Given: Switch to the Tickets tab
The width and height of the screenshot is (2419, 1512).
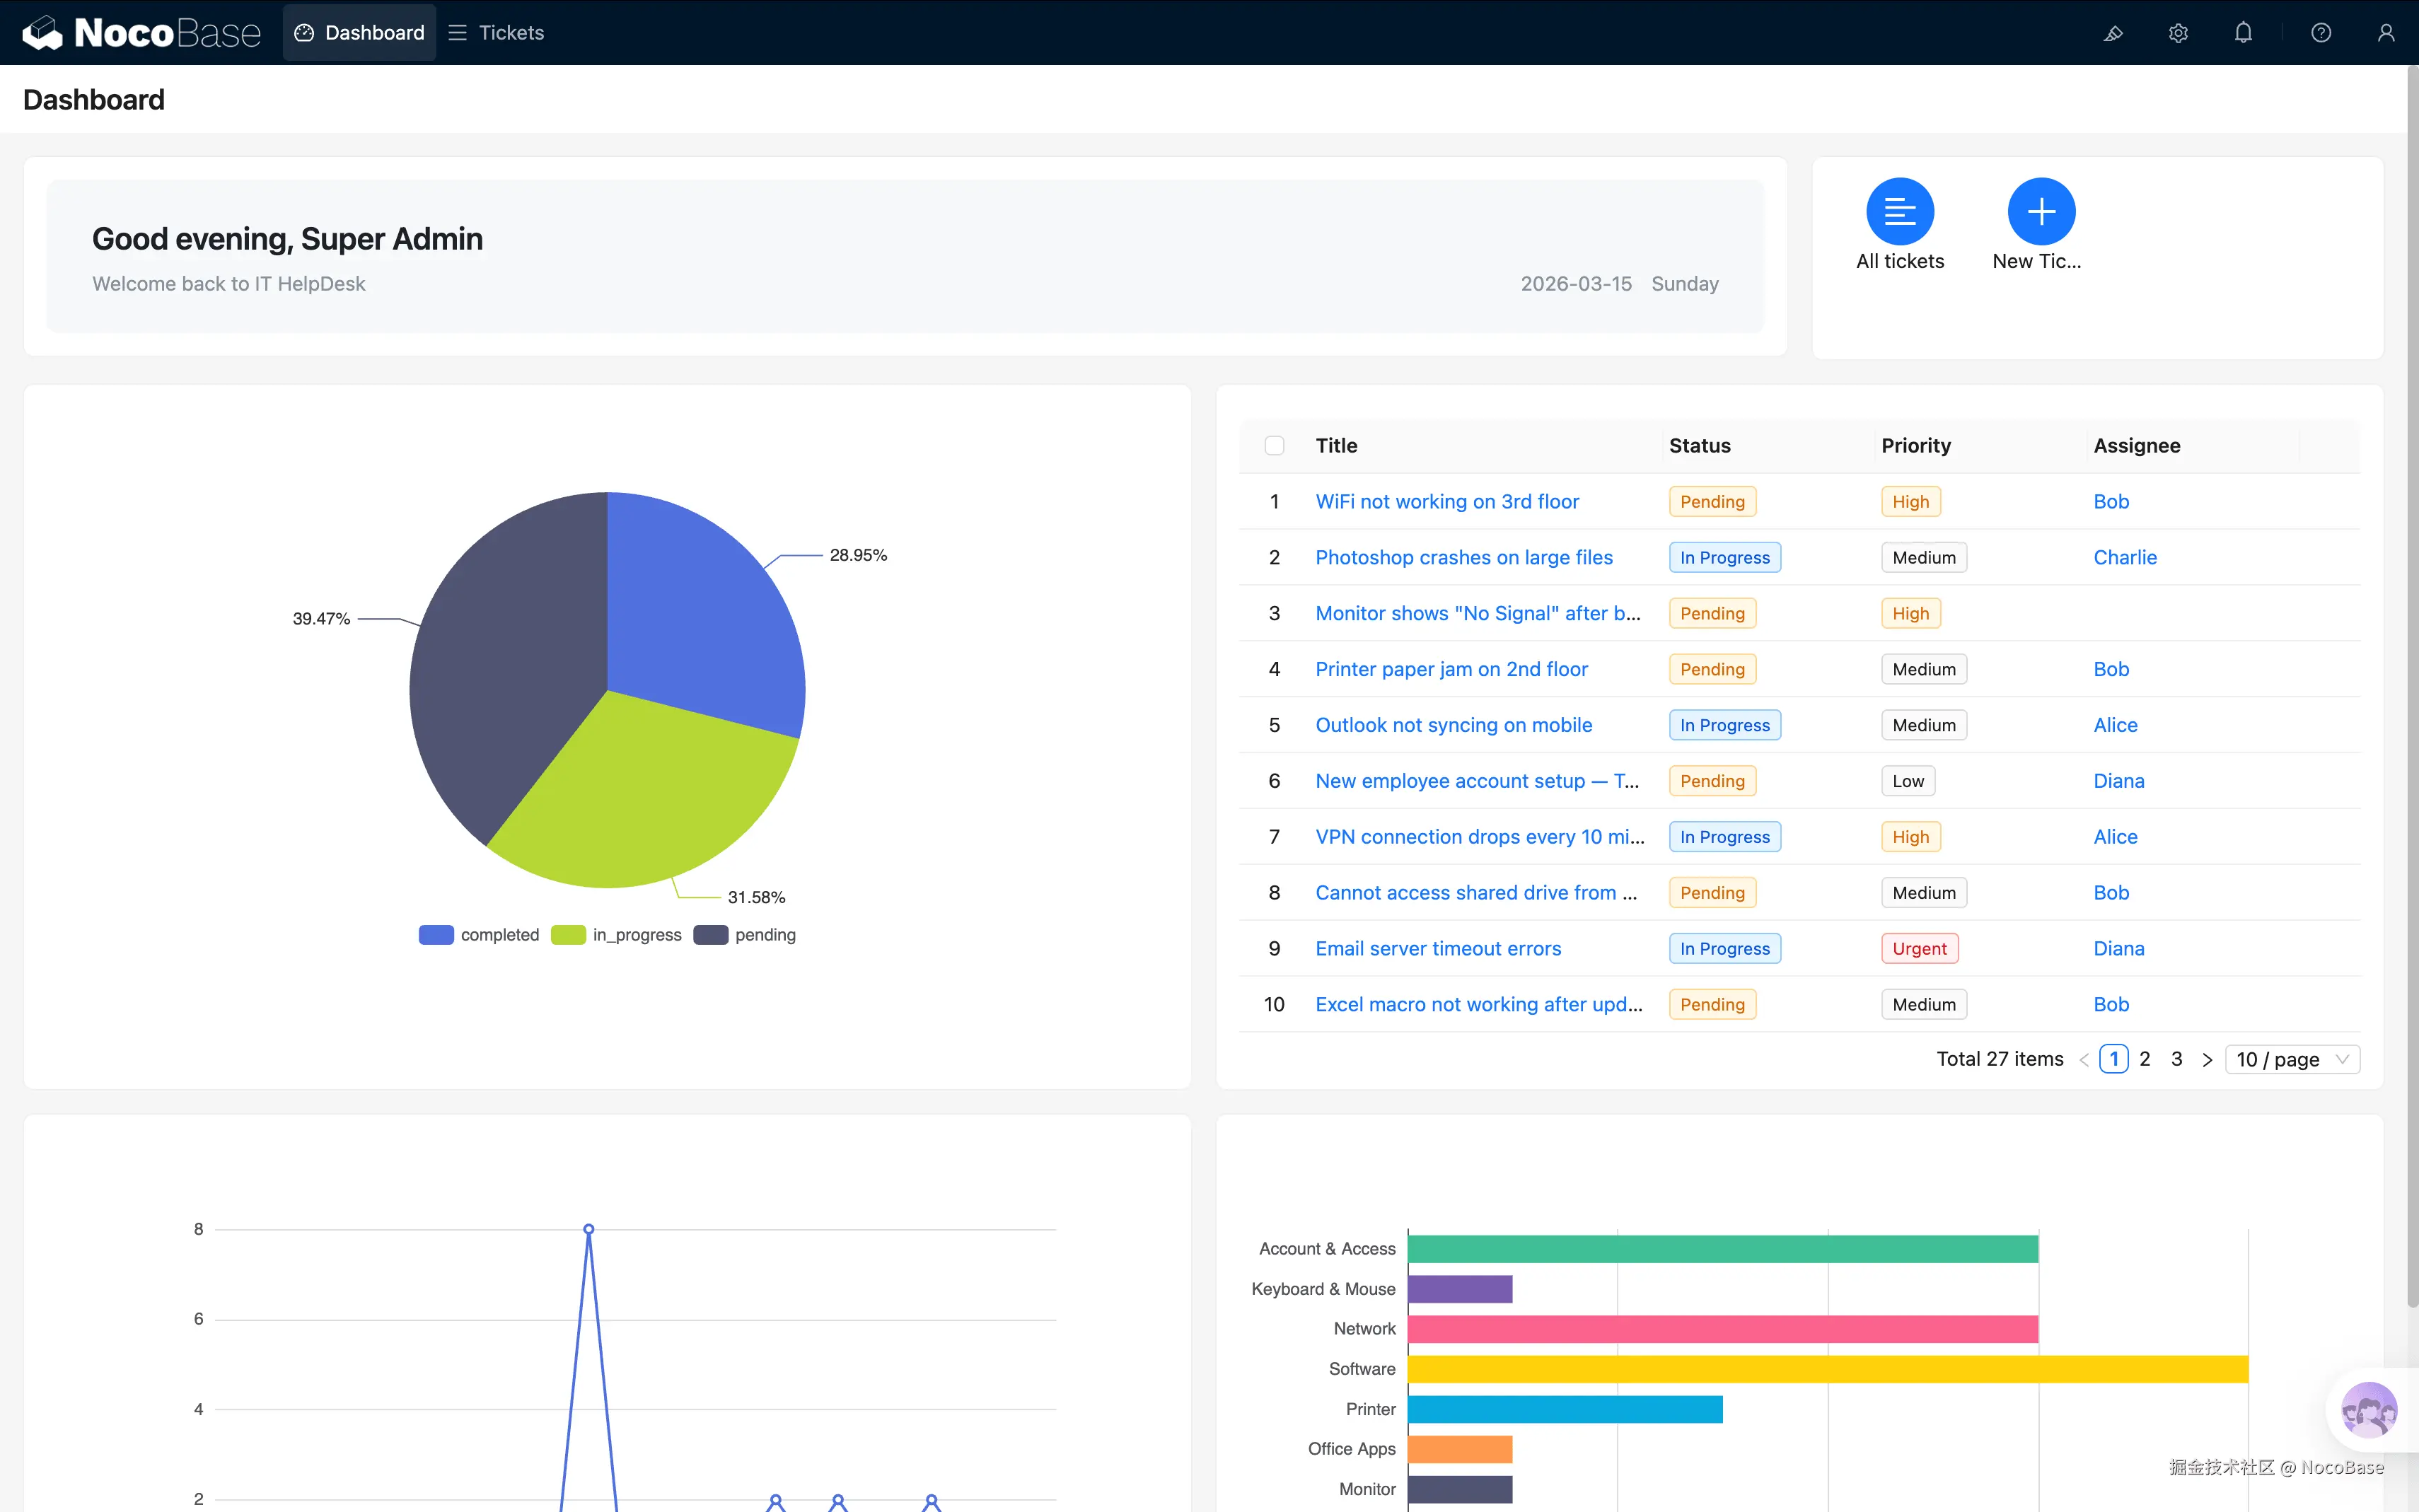Looking at the screenshot, I should click(x=510, y=32).
